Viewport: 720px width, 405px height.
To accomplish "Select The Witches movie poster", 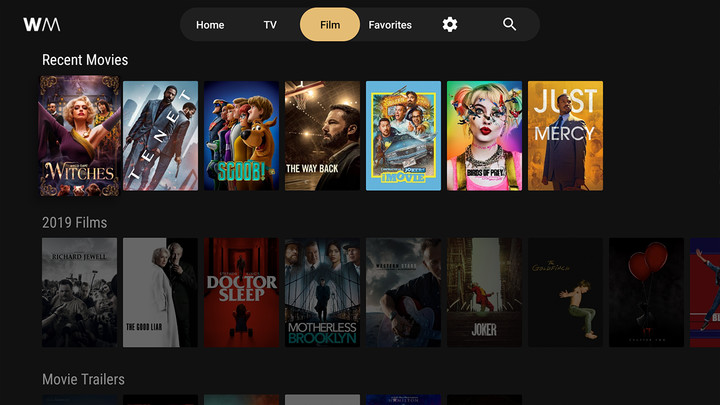I will point(79,136).
